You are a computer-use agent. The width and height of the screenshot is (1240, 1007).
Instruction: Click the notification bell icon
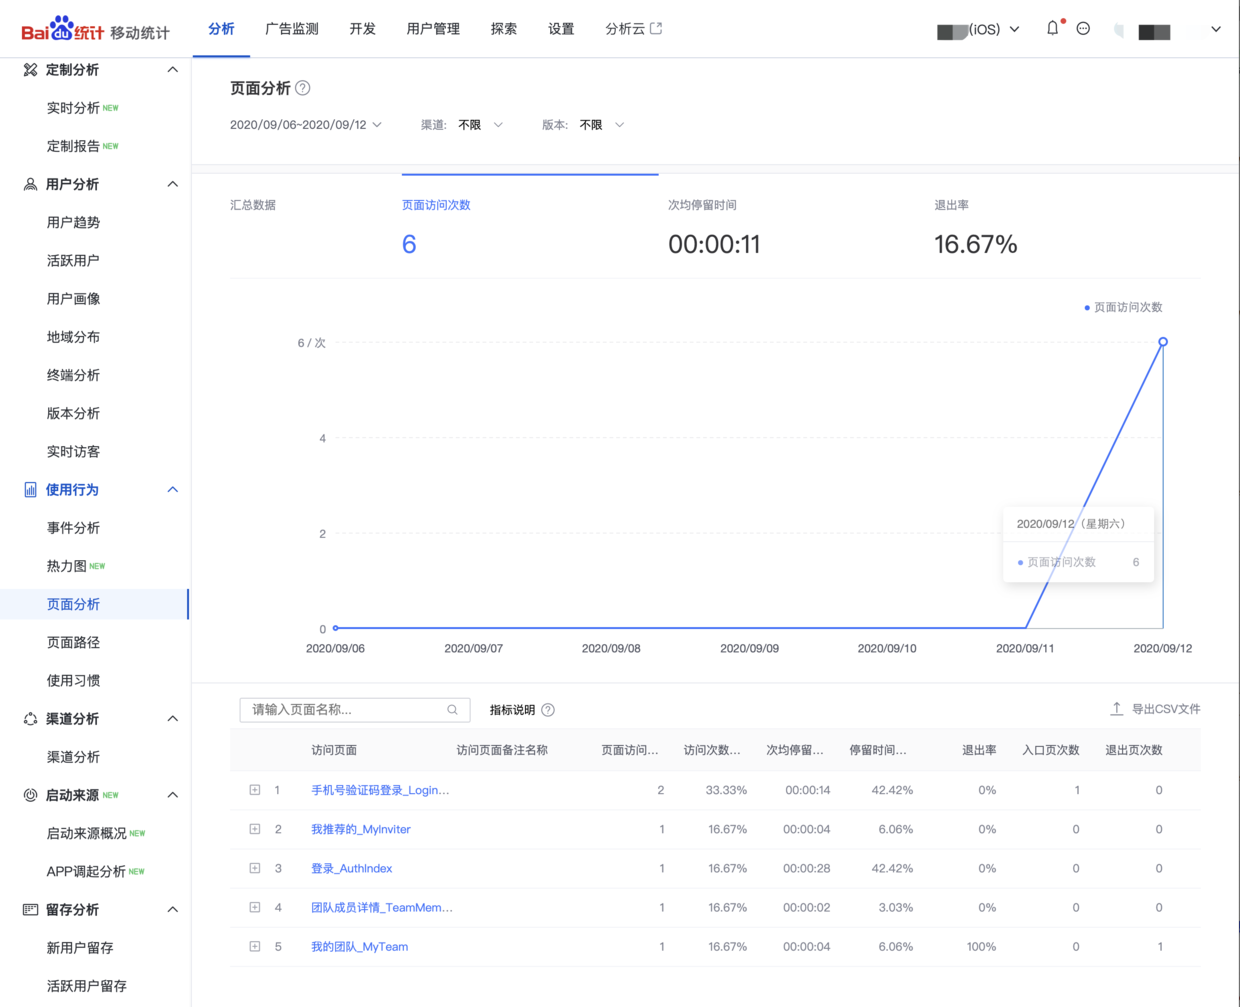(1052, 29)
